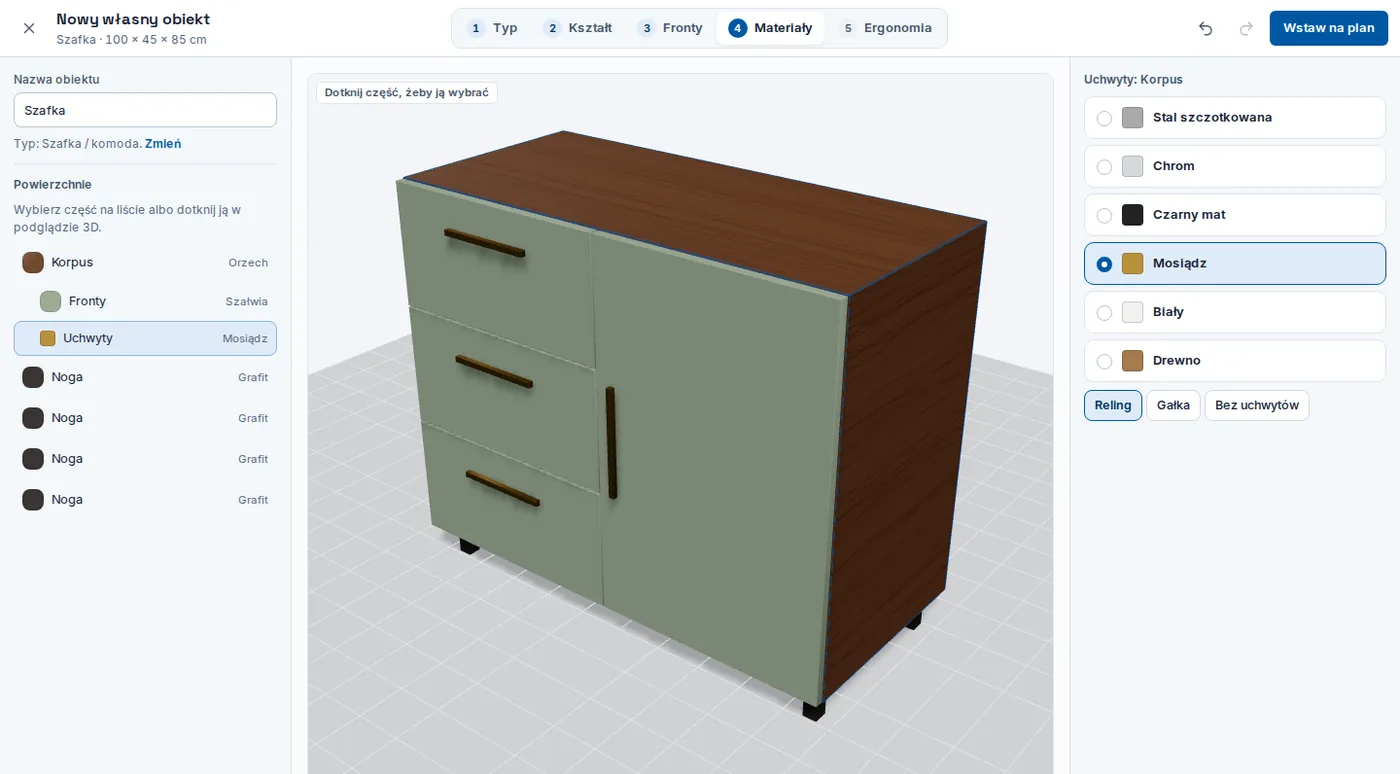
Task: Click the Wstaw na plan button
Action: 1328,28
